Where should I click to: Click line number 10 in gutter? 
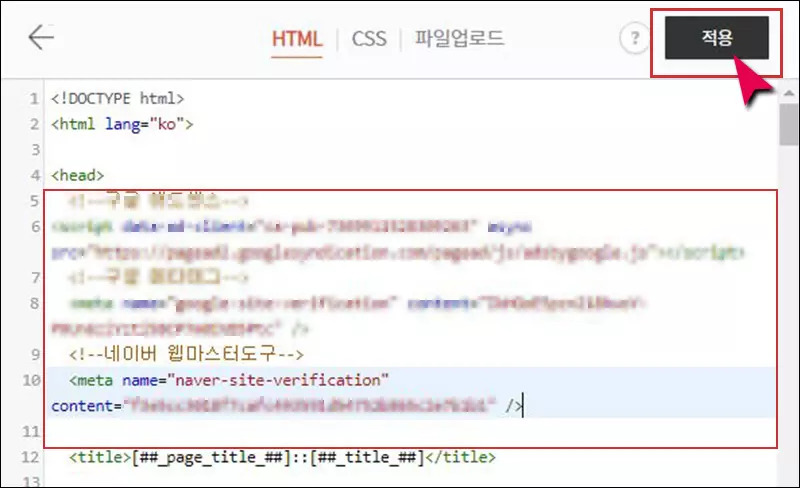(31, 380)
